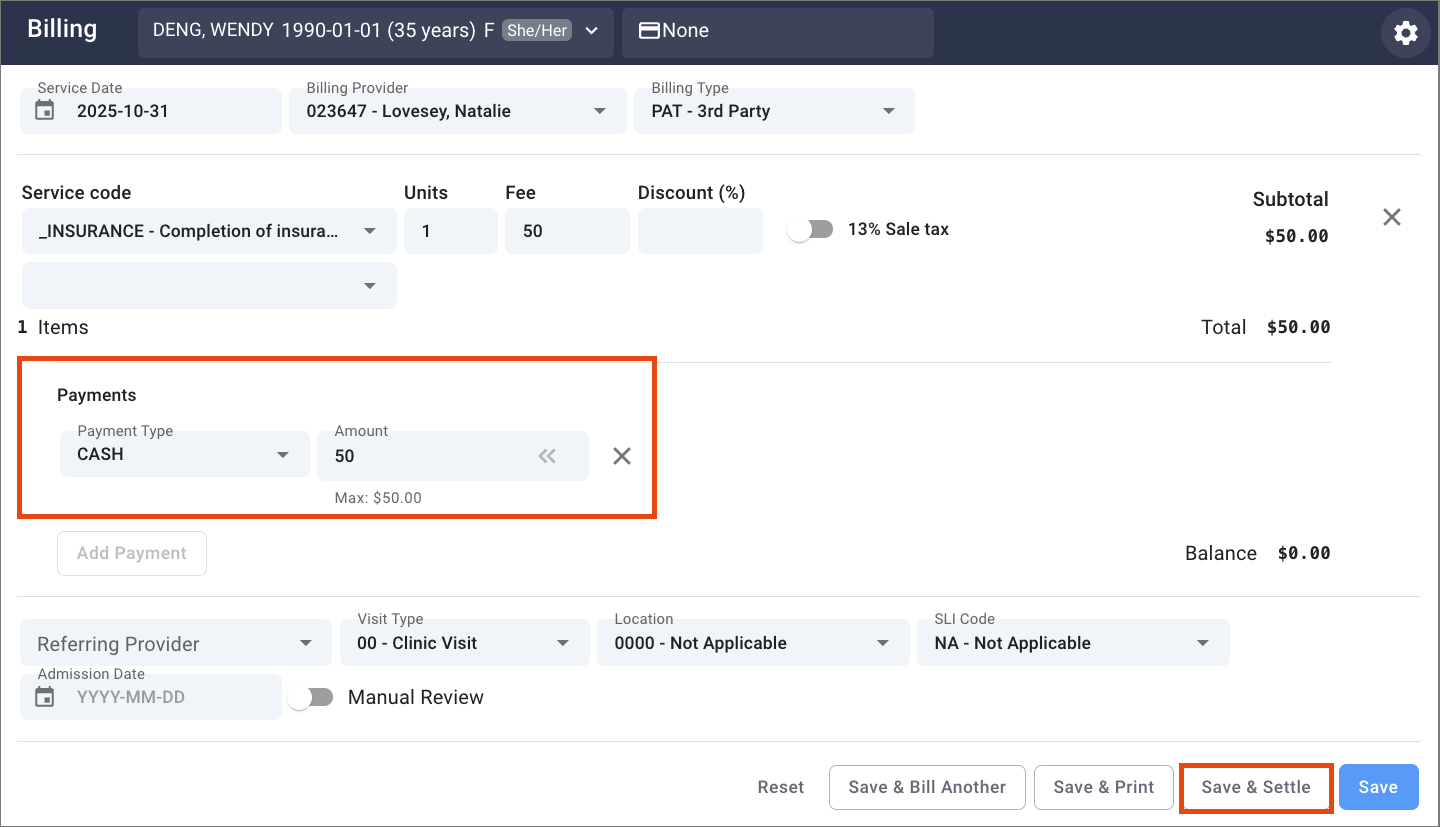The image size is (1440, 827).
Task: Click the Service Date calendar icon
Action: coord(45,111)
